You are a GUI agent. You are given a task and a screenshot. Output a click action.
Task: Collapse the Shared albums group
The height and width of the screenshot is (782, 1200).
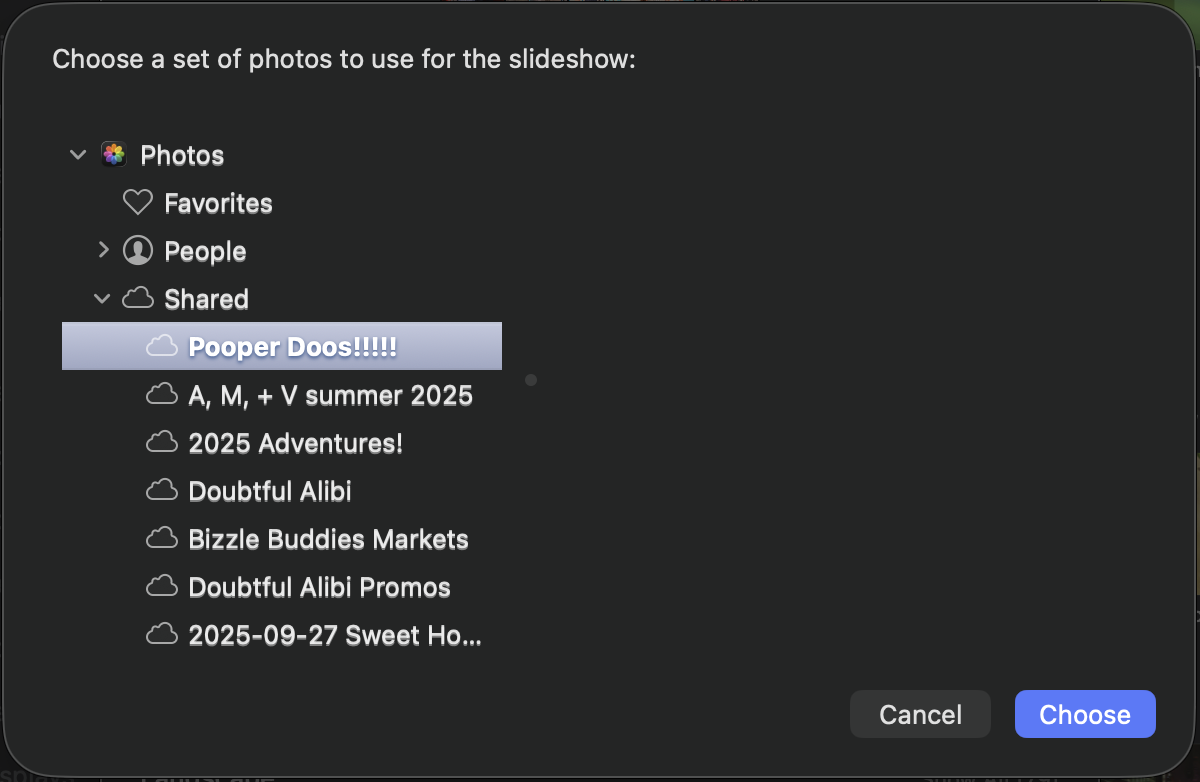click(102, 299)
